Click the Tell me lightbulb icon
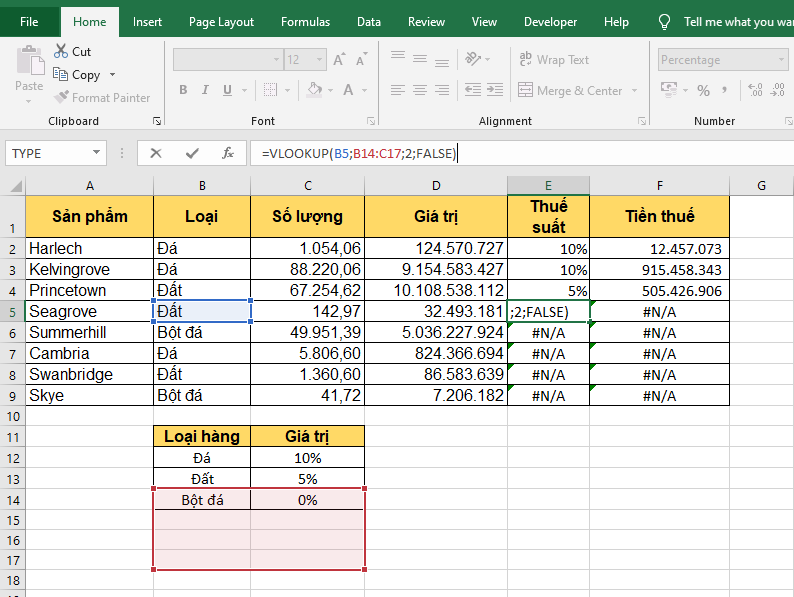The width and height of the screenshot is (794, 597). point(664,22)
